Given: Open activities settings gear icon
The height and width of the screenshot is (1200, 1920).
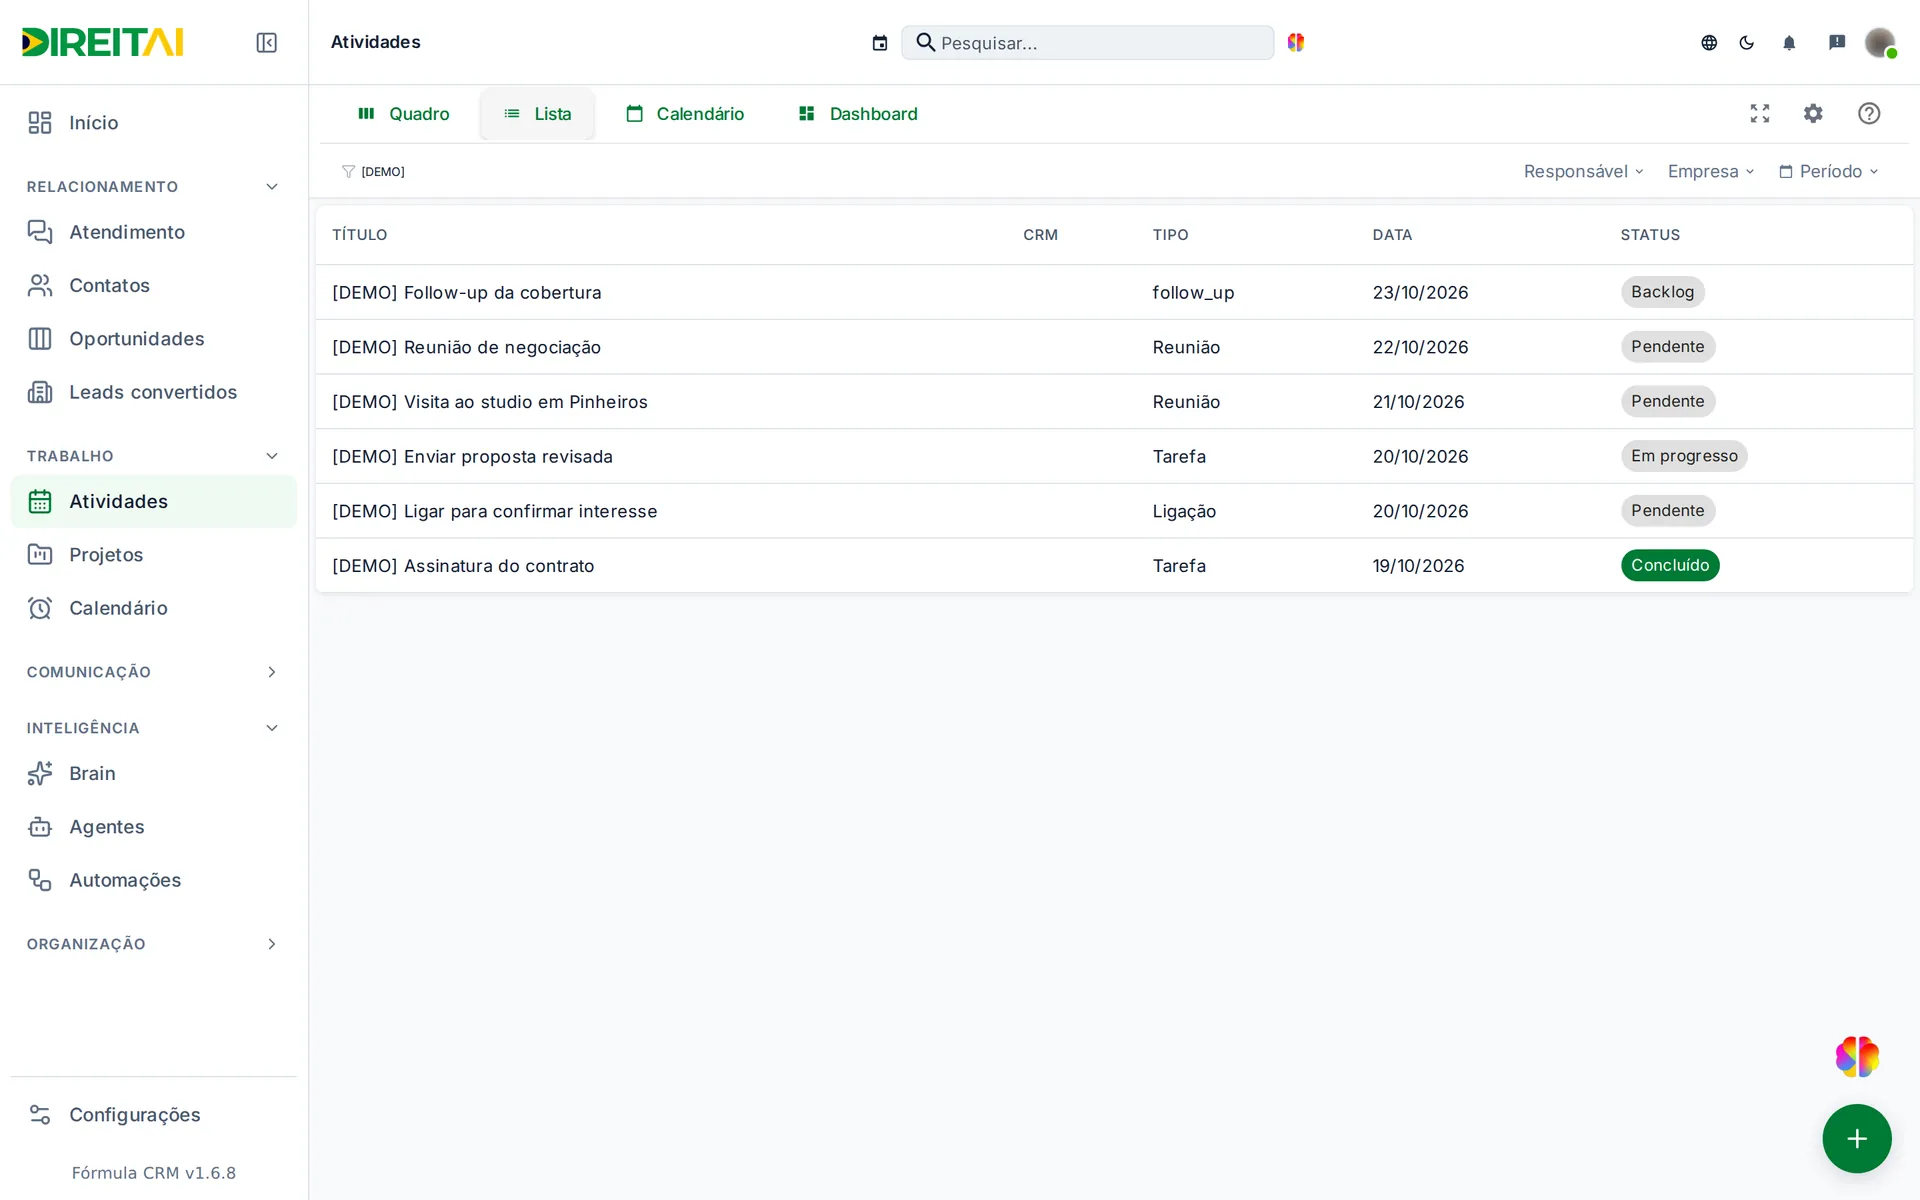Looking at the screenshot, I should pyautogui.click(x=1813, y=113).
